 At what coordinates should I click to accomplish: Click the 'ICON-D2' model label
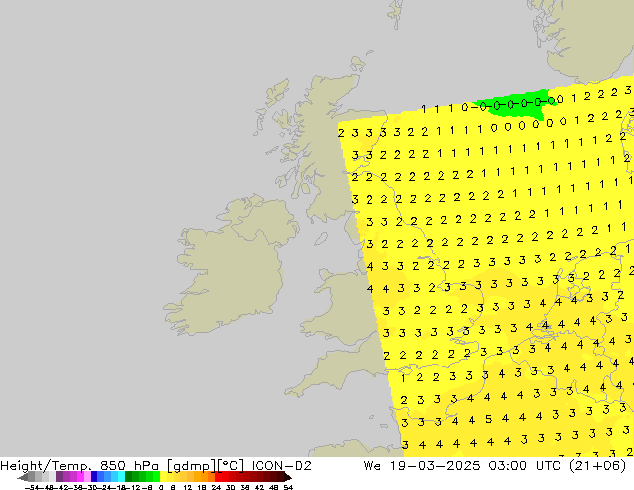pyautogui.click(x=281, y=466)
